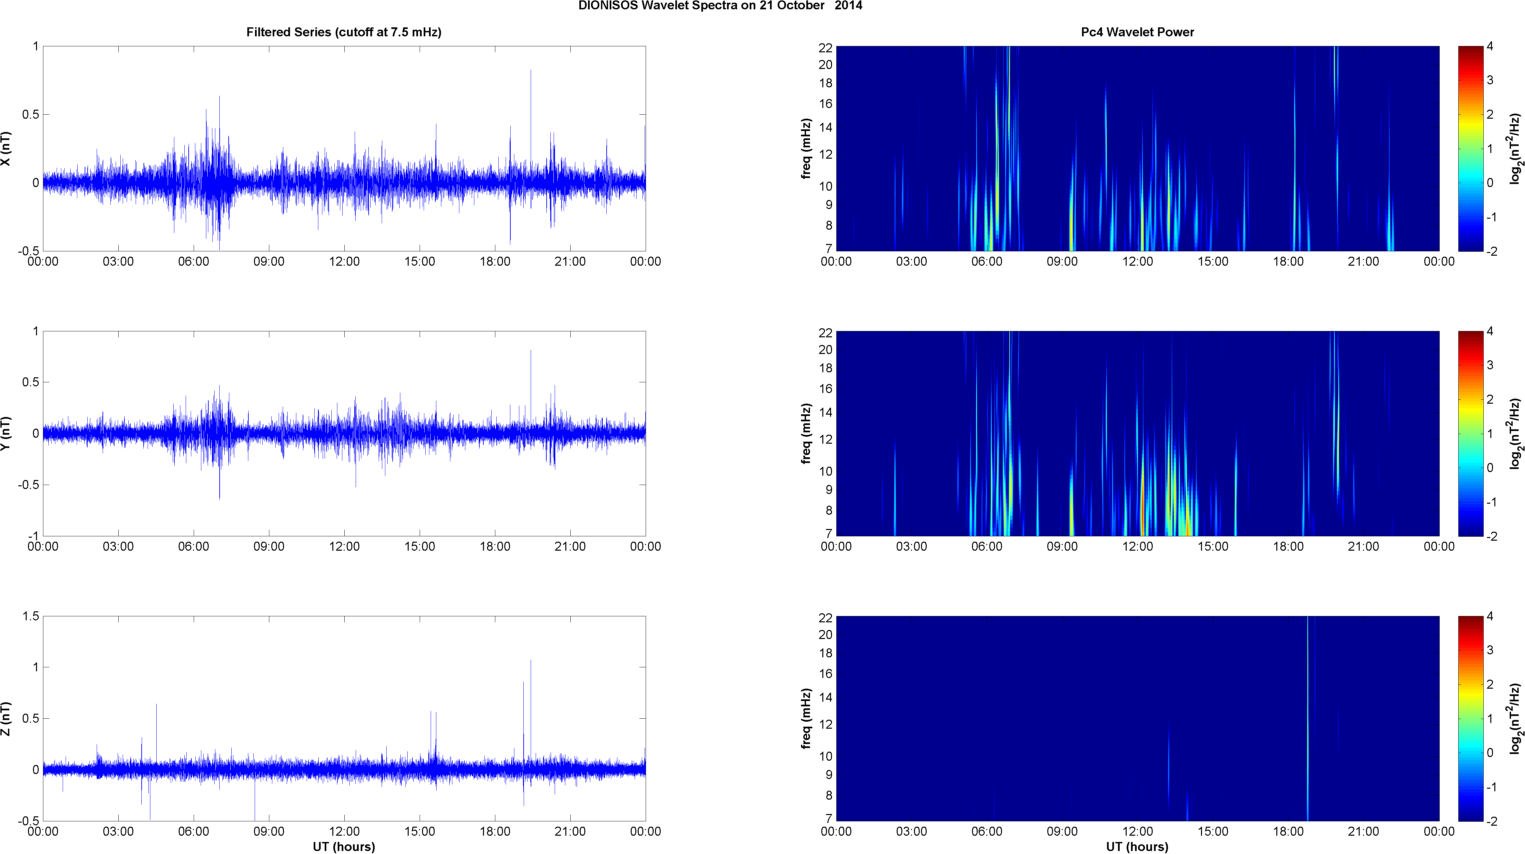The height and width of the screenshot is (854, 1525).
Task: Click UT (hours) label under bottom spectrogram
Action: [1137, 847]
